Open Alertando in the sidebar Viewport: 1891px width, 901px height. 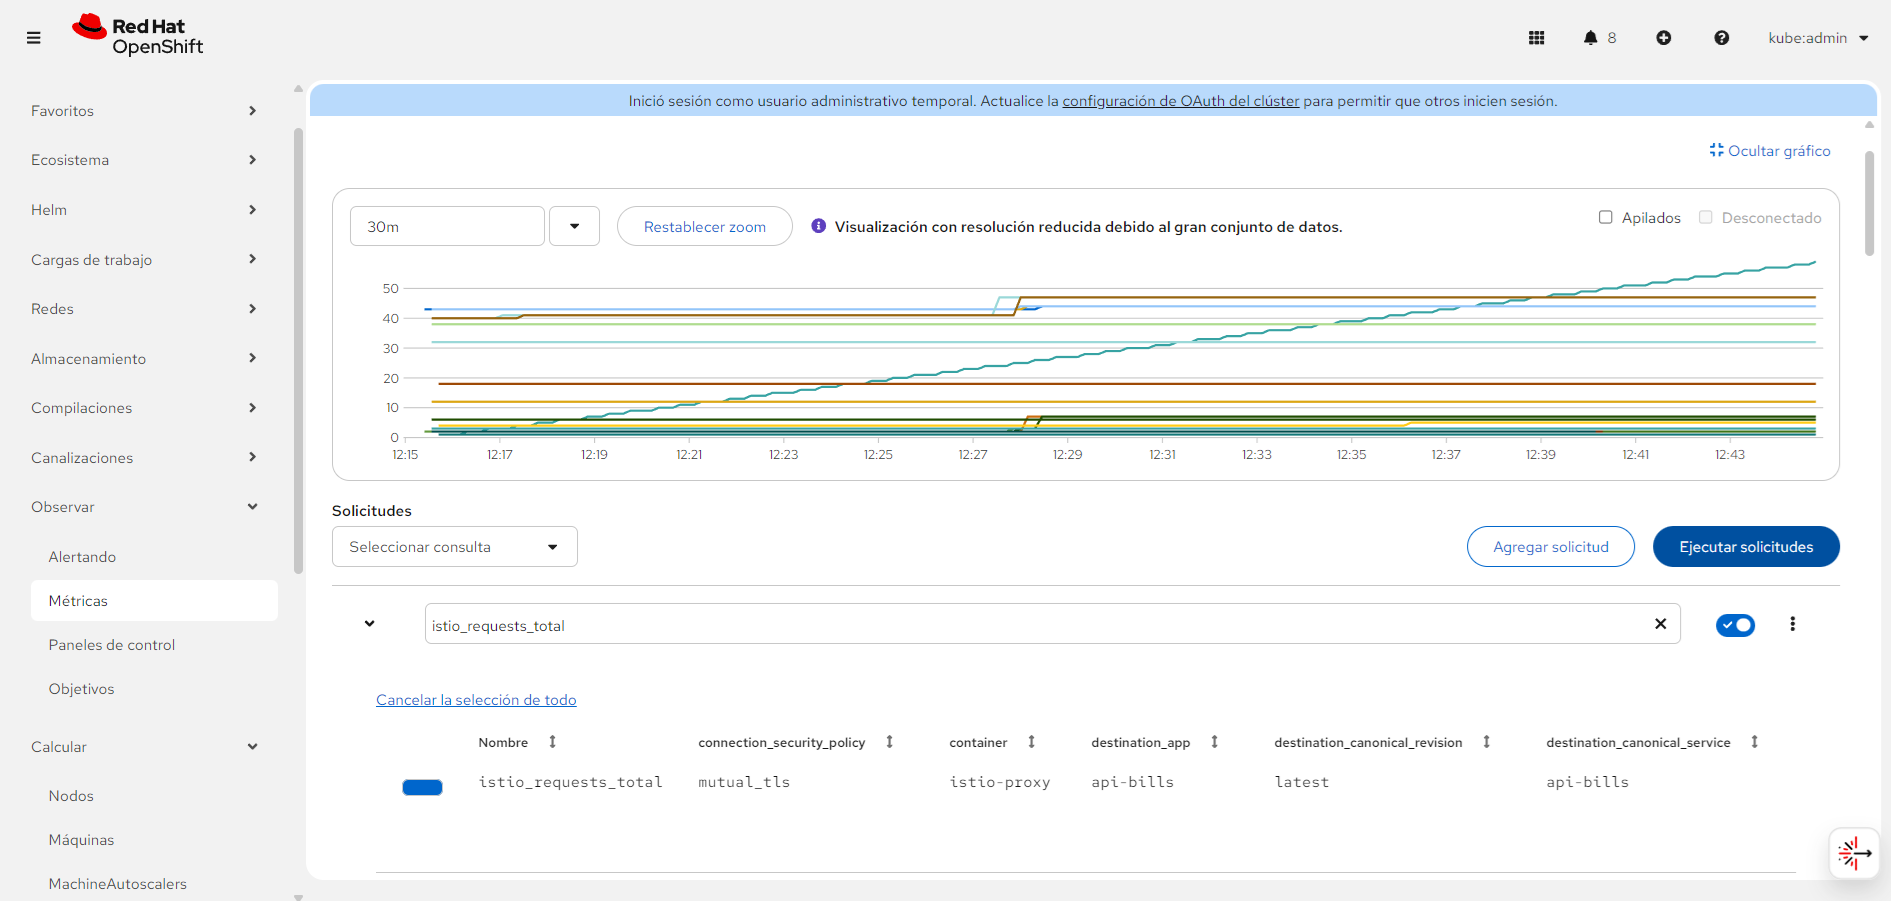[x=82, y=557]
